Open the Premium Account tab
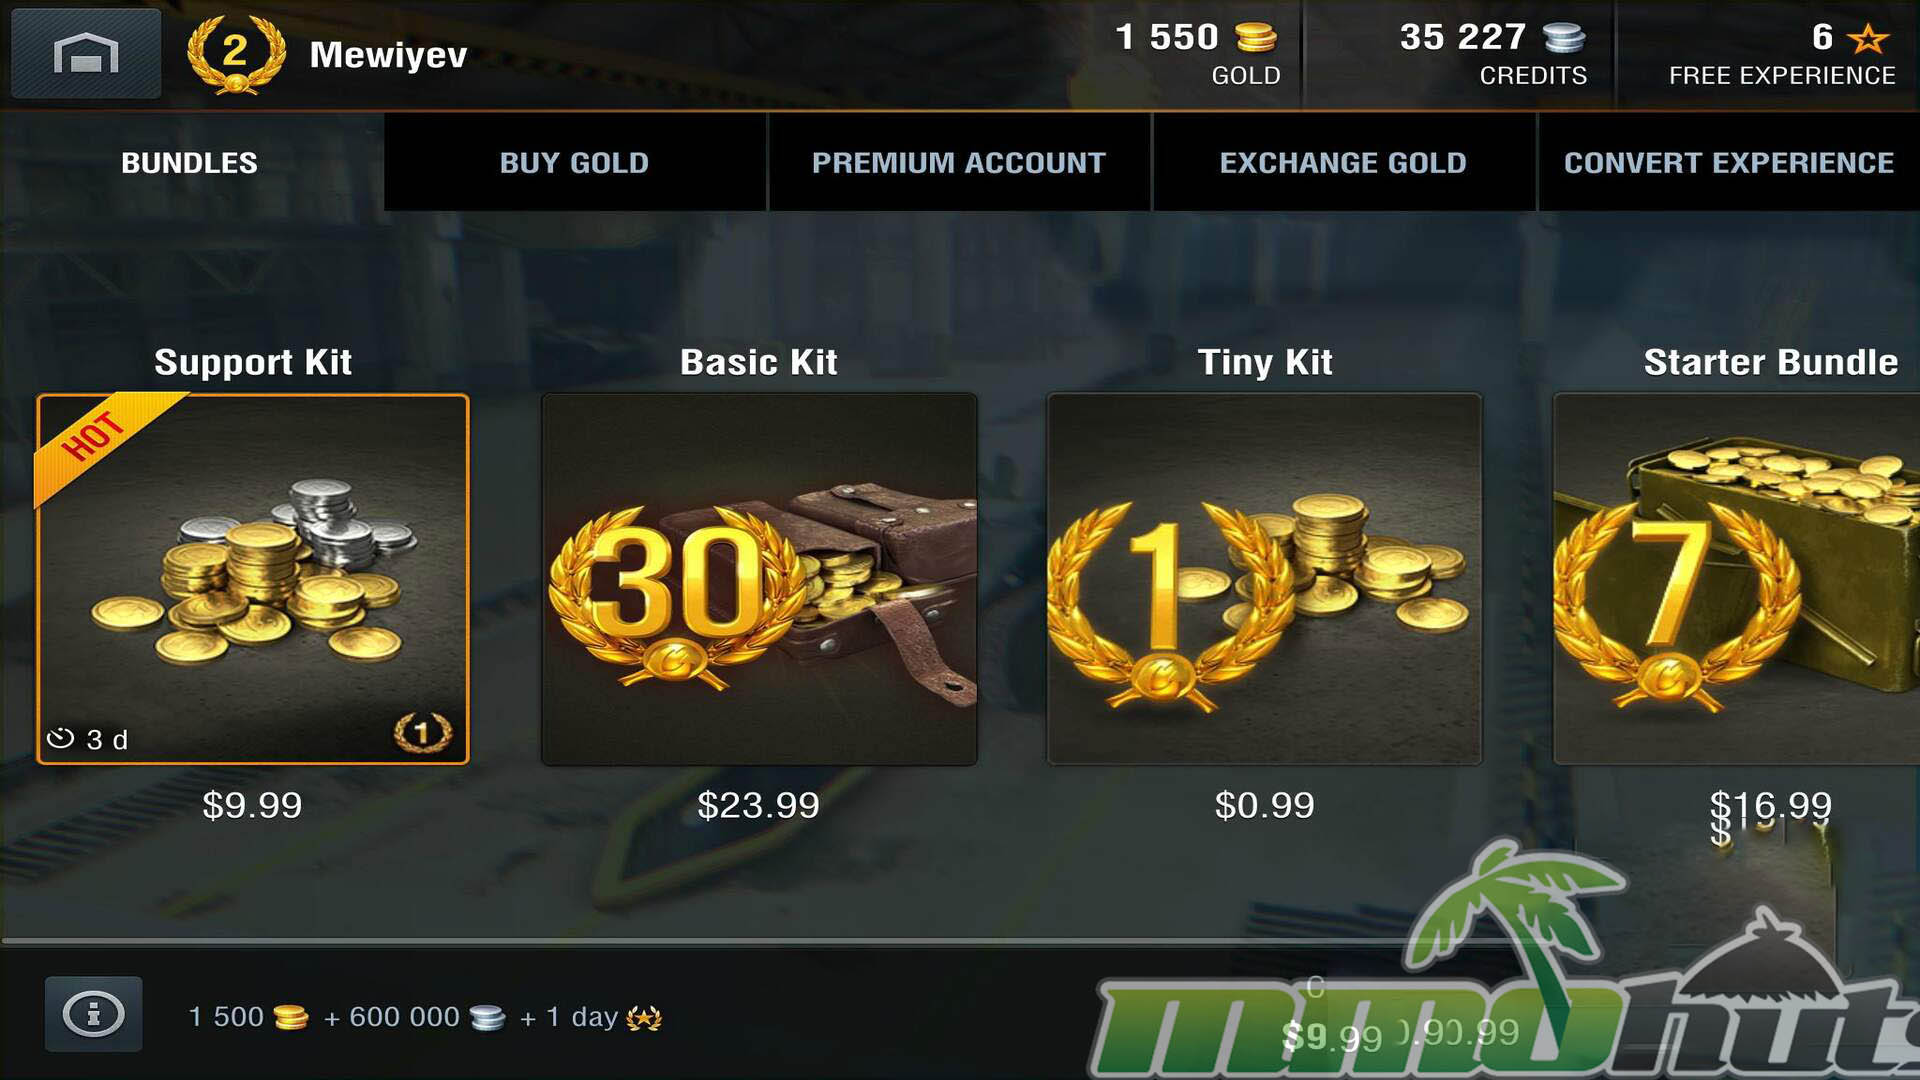 point(959,162)
